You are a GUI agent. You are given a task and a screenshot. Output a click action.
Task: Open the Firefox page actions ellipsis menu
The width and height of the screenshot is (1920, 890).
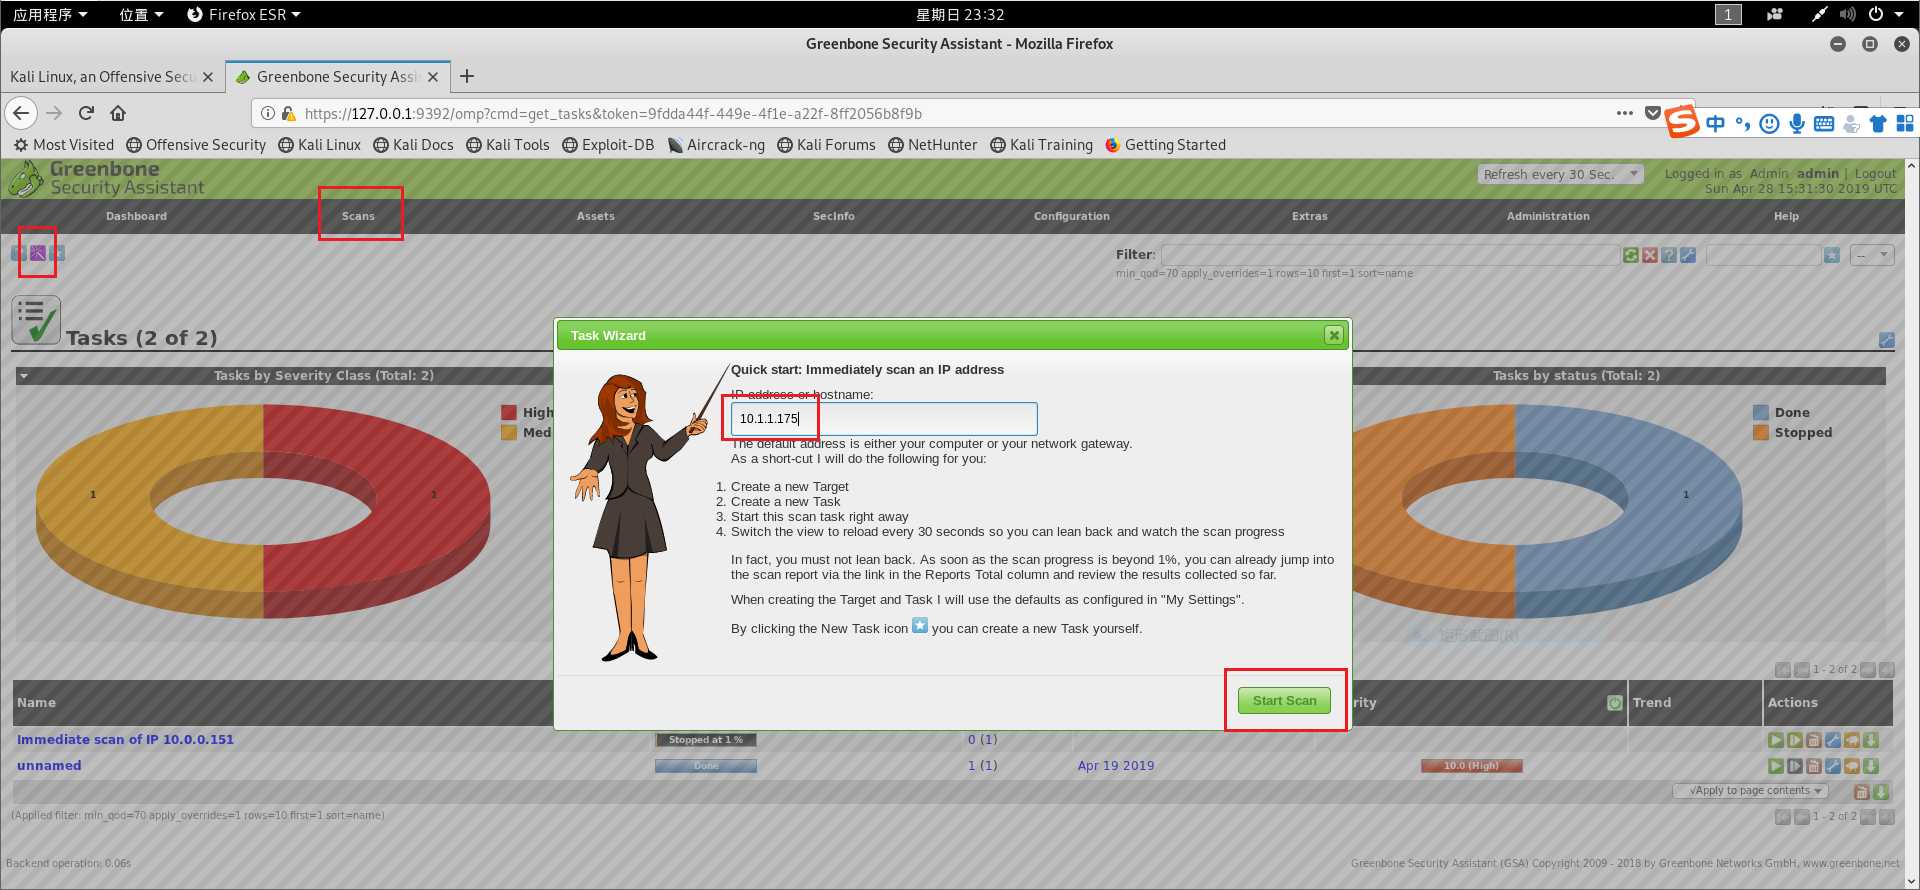pos(1625,113)
